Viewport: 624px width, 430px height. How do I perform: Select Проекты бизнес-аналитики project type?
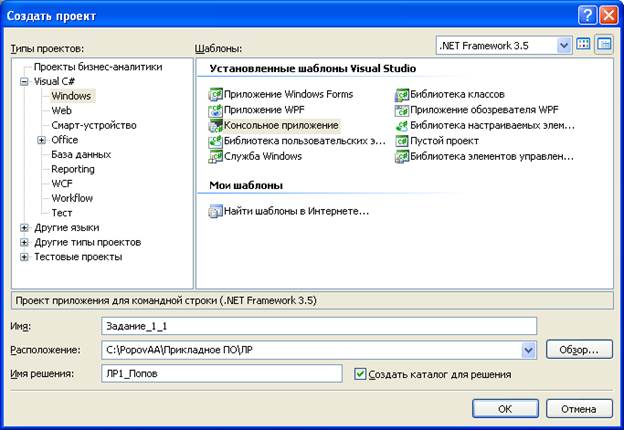pos(98,67)
